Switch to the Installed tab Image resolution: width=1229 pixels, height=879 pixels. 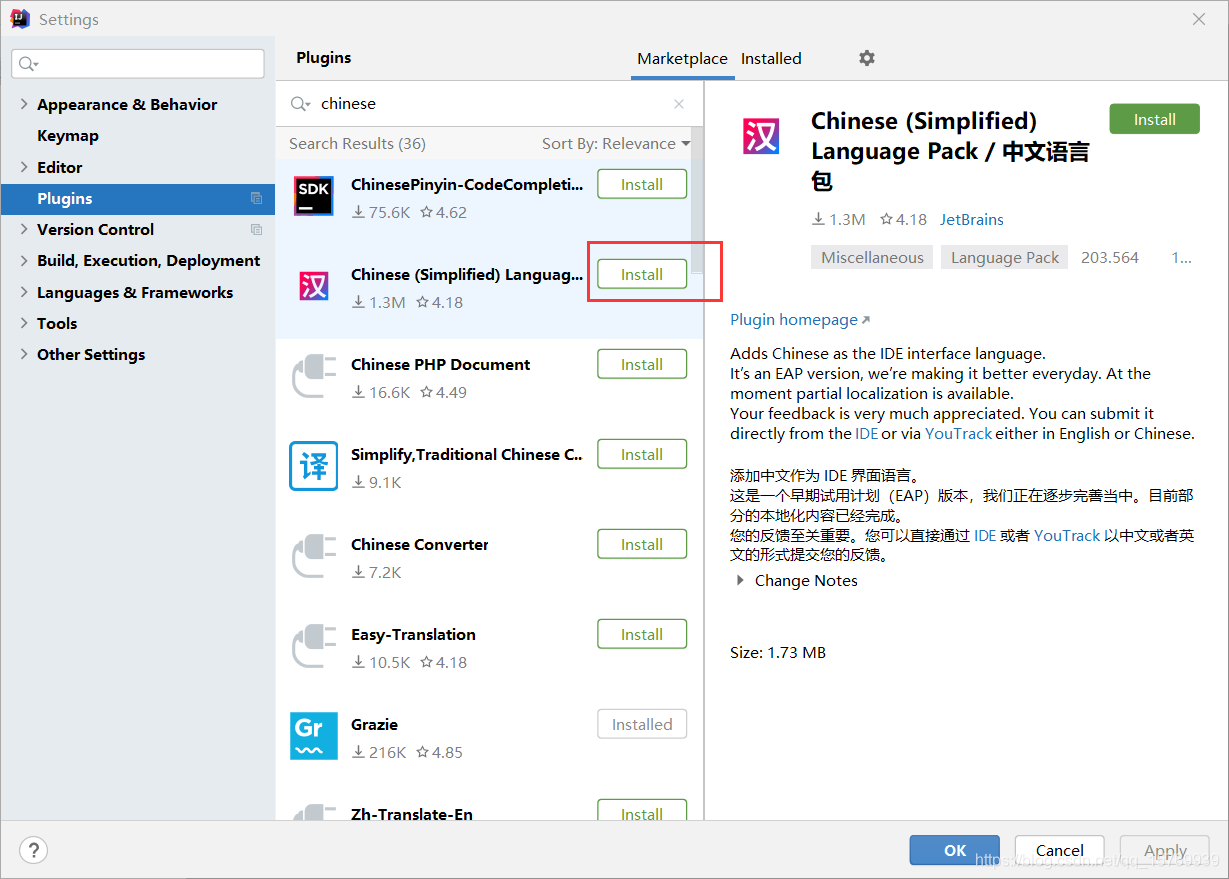coord(771,58)
